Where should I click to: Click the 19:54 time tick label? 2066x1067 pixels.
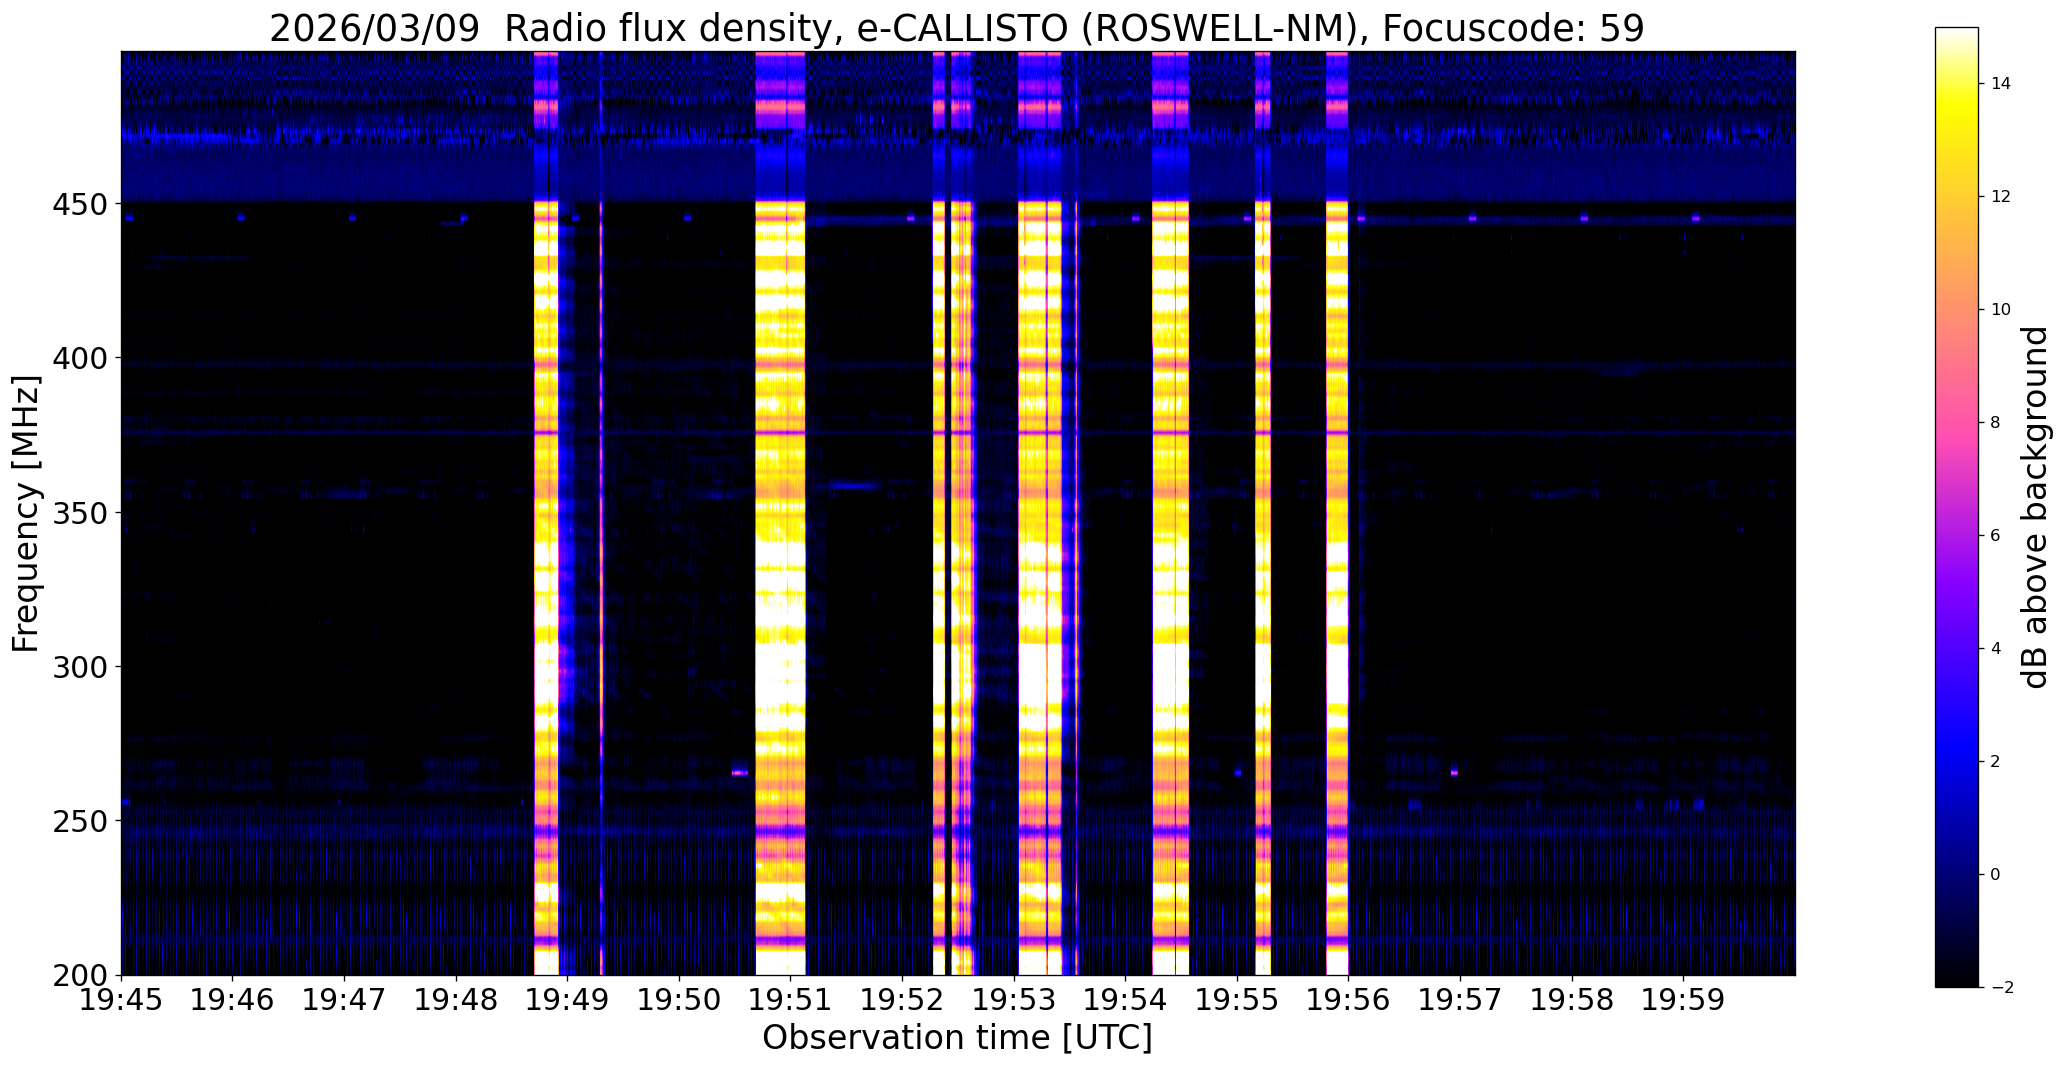pos(1126,1000)
